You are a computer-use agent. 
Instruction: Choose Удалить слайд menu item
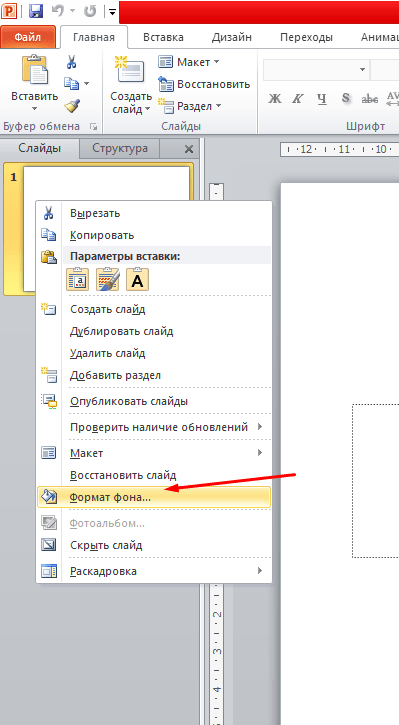(154, 354)
